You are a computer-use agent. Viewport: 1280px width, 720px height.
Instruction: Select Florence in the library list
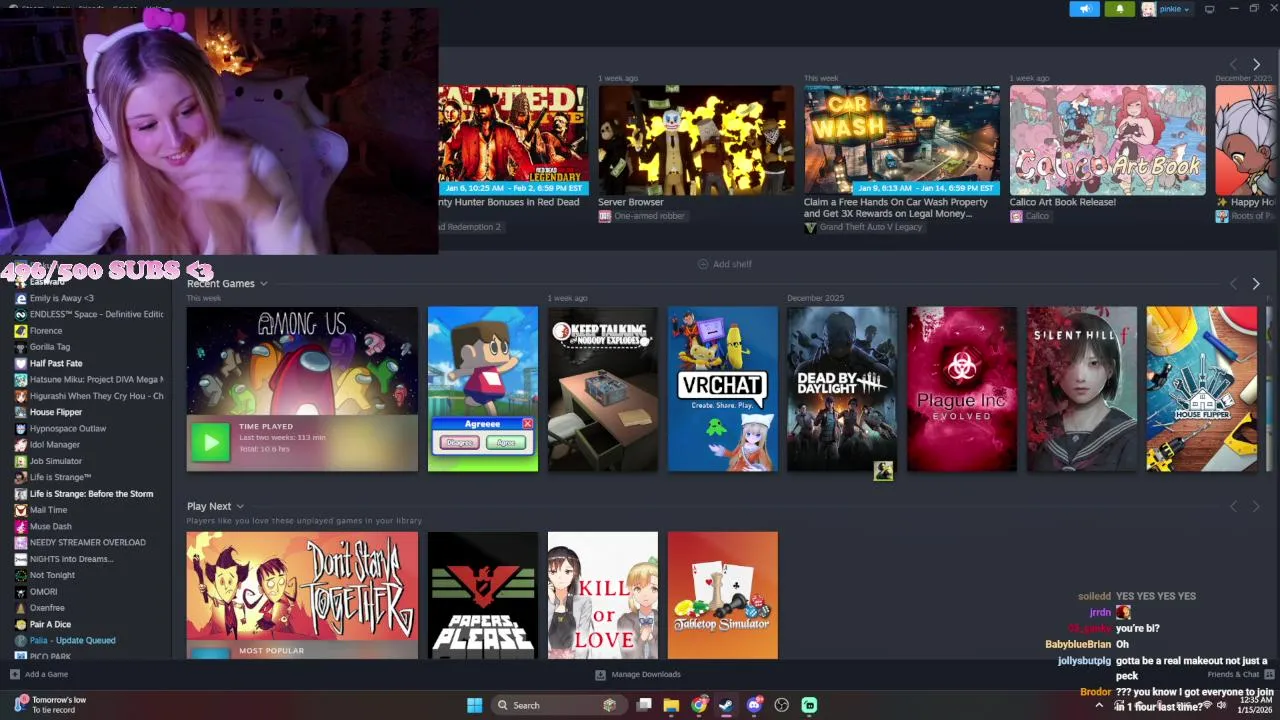coord(46,331)
